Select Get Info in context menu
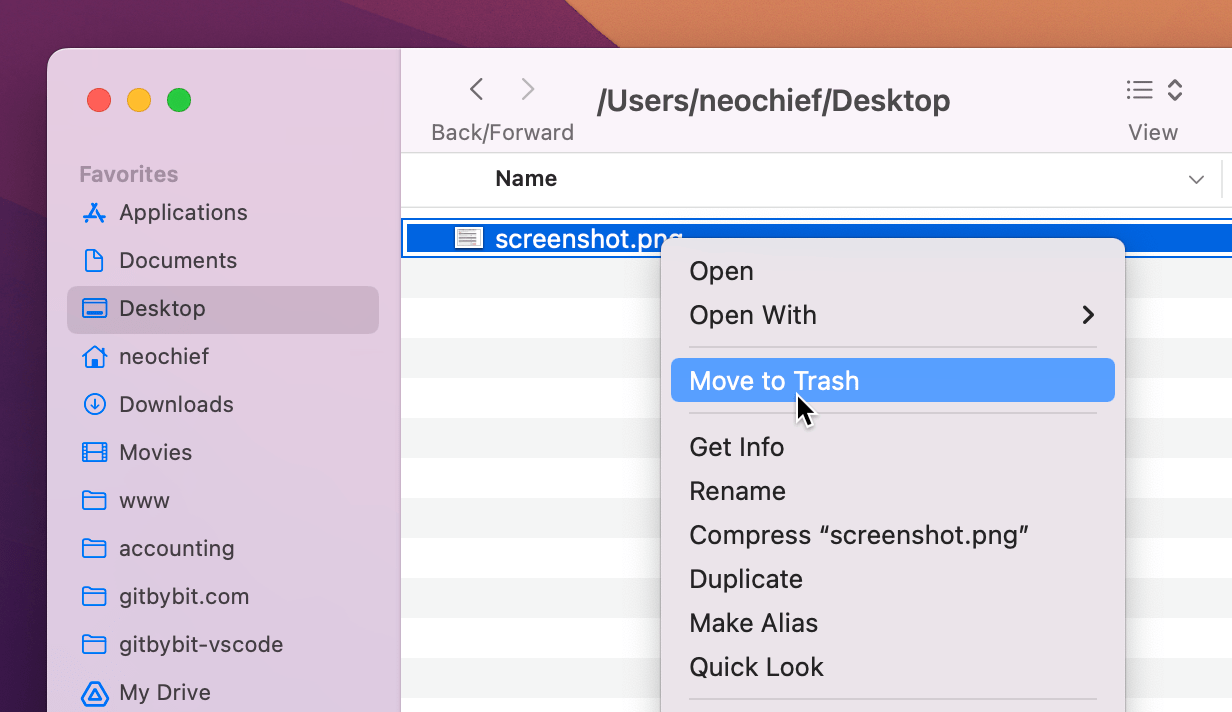The height and width of the screenshot is (712, 1232). click(x=736, y=447)
